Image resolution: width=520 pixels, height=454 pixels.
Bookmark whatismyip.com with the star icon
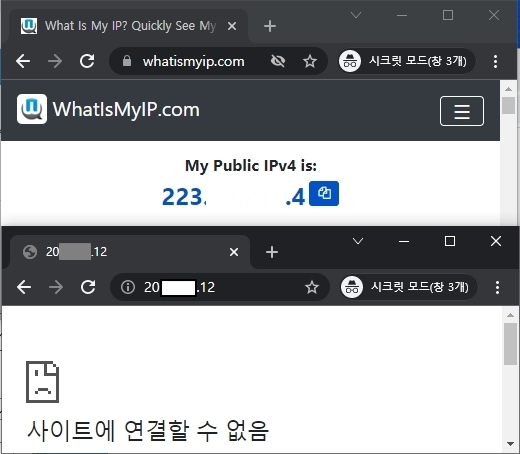click(x=310, y=61)
